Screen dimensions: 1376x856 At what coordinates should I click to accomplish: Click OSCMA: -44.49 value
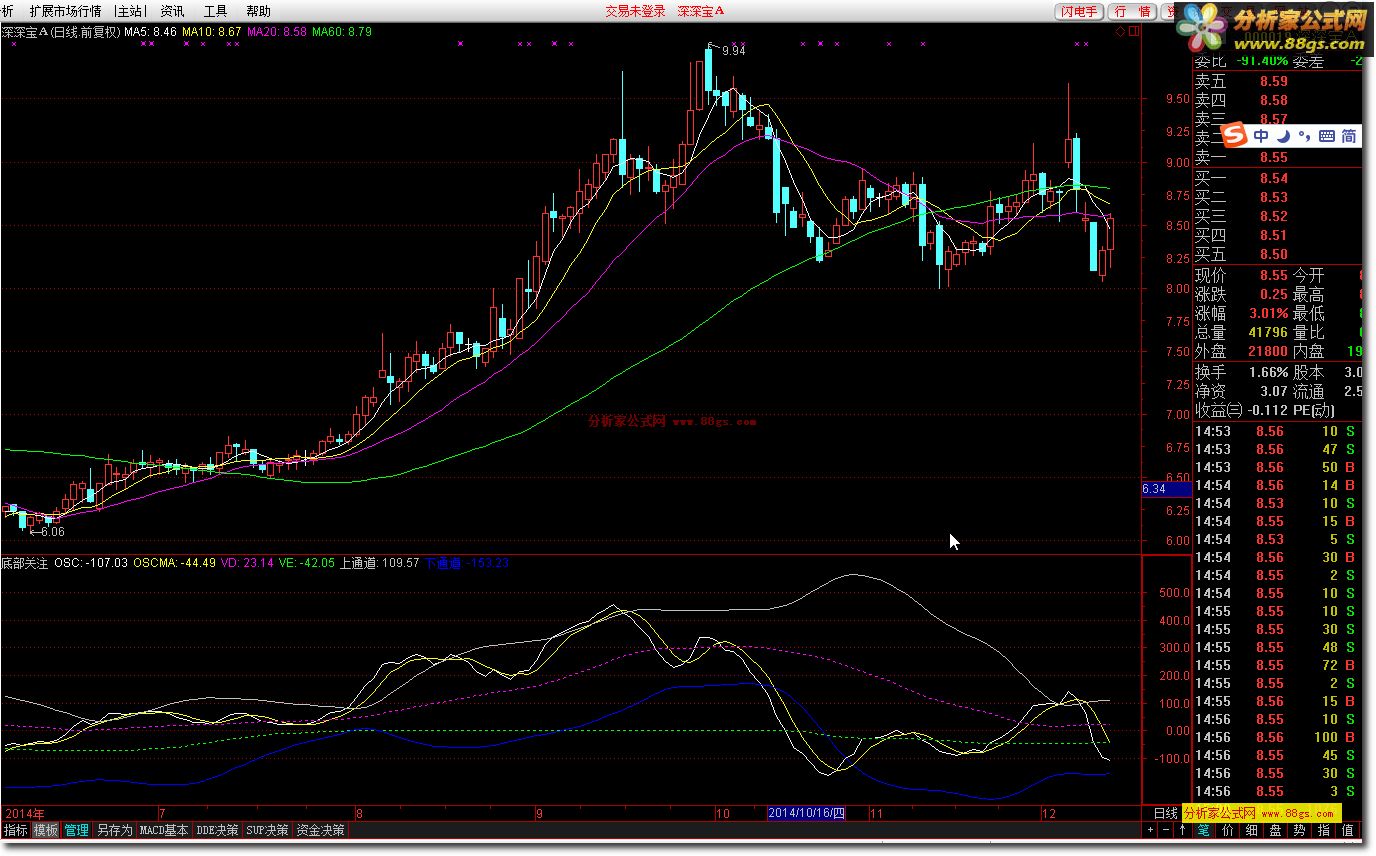click(x=174, y=563)
